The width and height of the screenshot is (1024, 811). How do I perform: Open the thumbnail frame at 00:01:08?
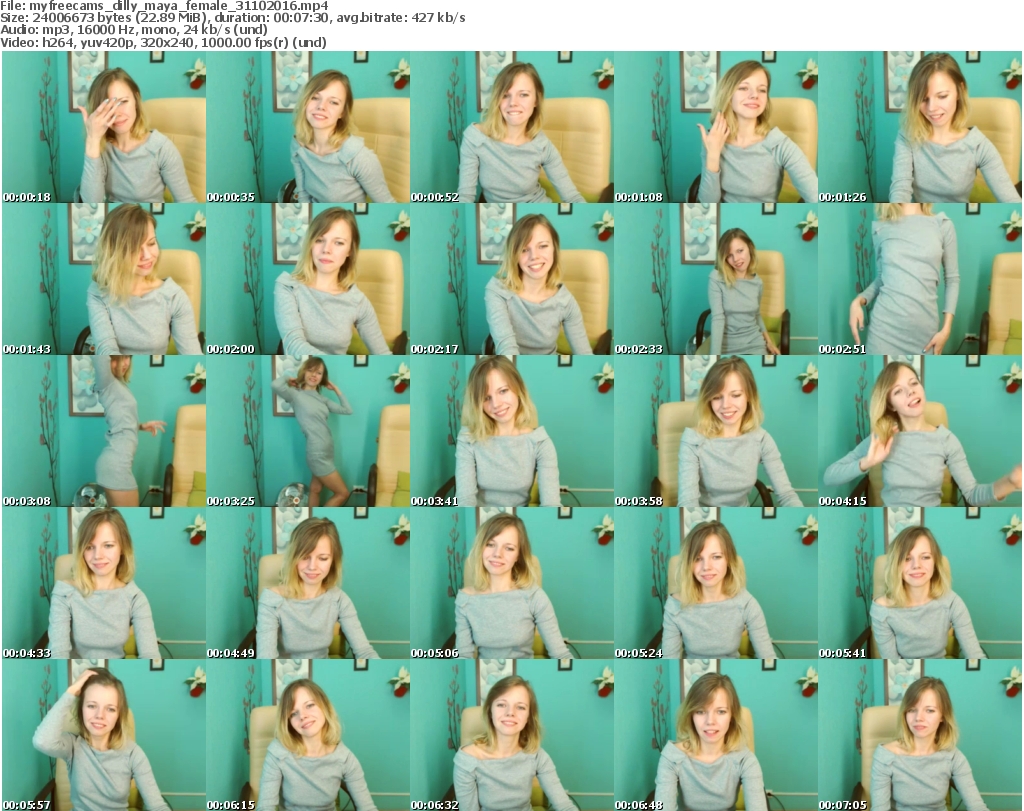[x=716, y=127]
